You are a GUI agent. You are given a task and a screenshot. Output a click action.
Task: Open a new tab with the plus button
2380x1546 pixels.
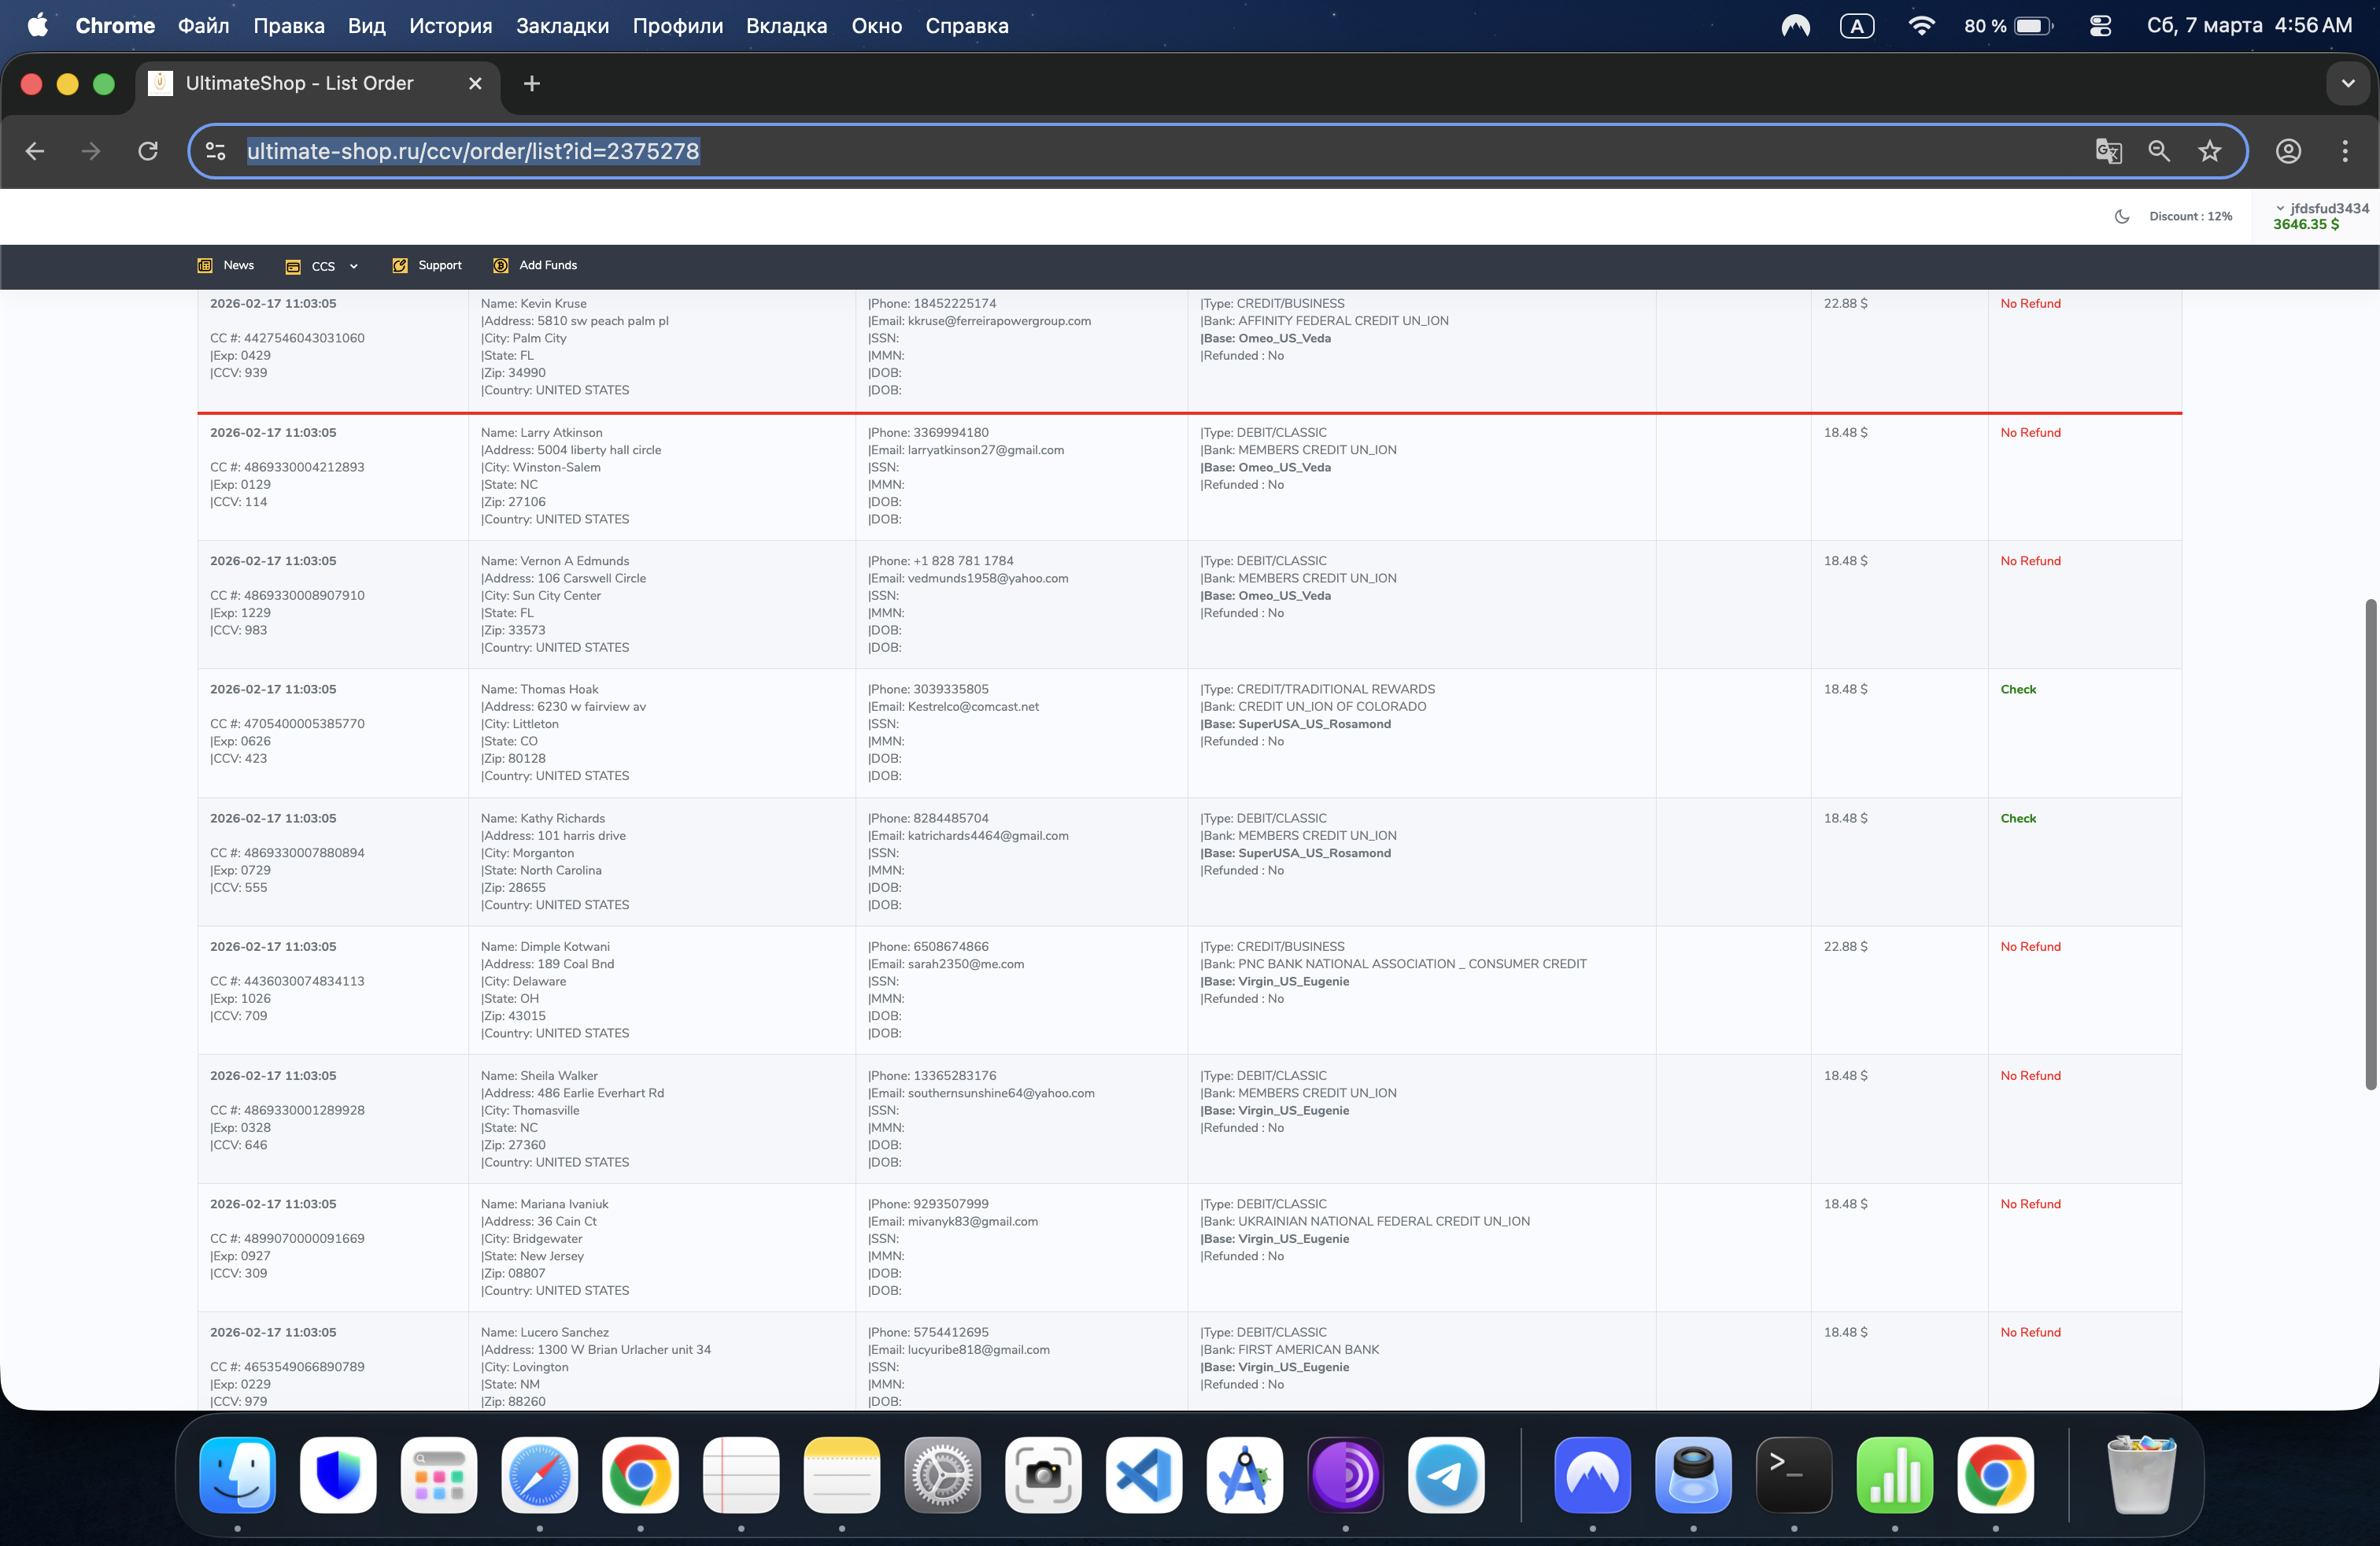[532, 84]
